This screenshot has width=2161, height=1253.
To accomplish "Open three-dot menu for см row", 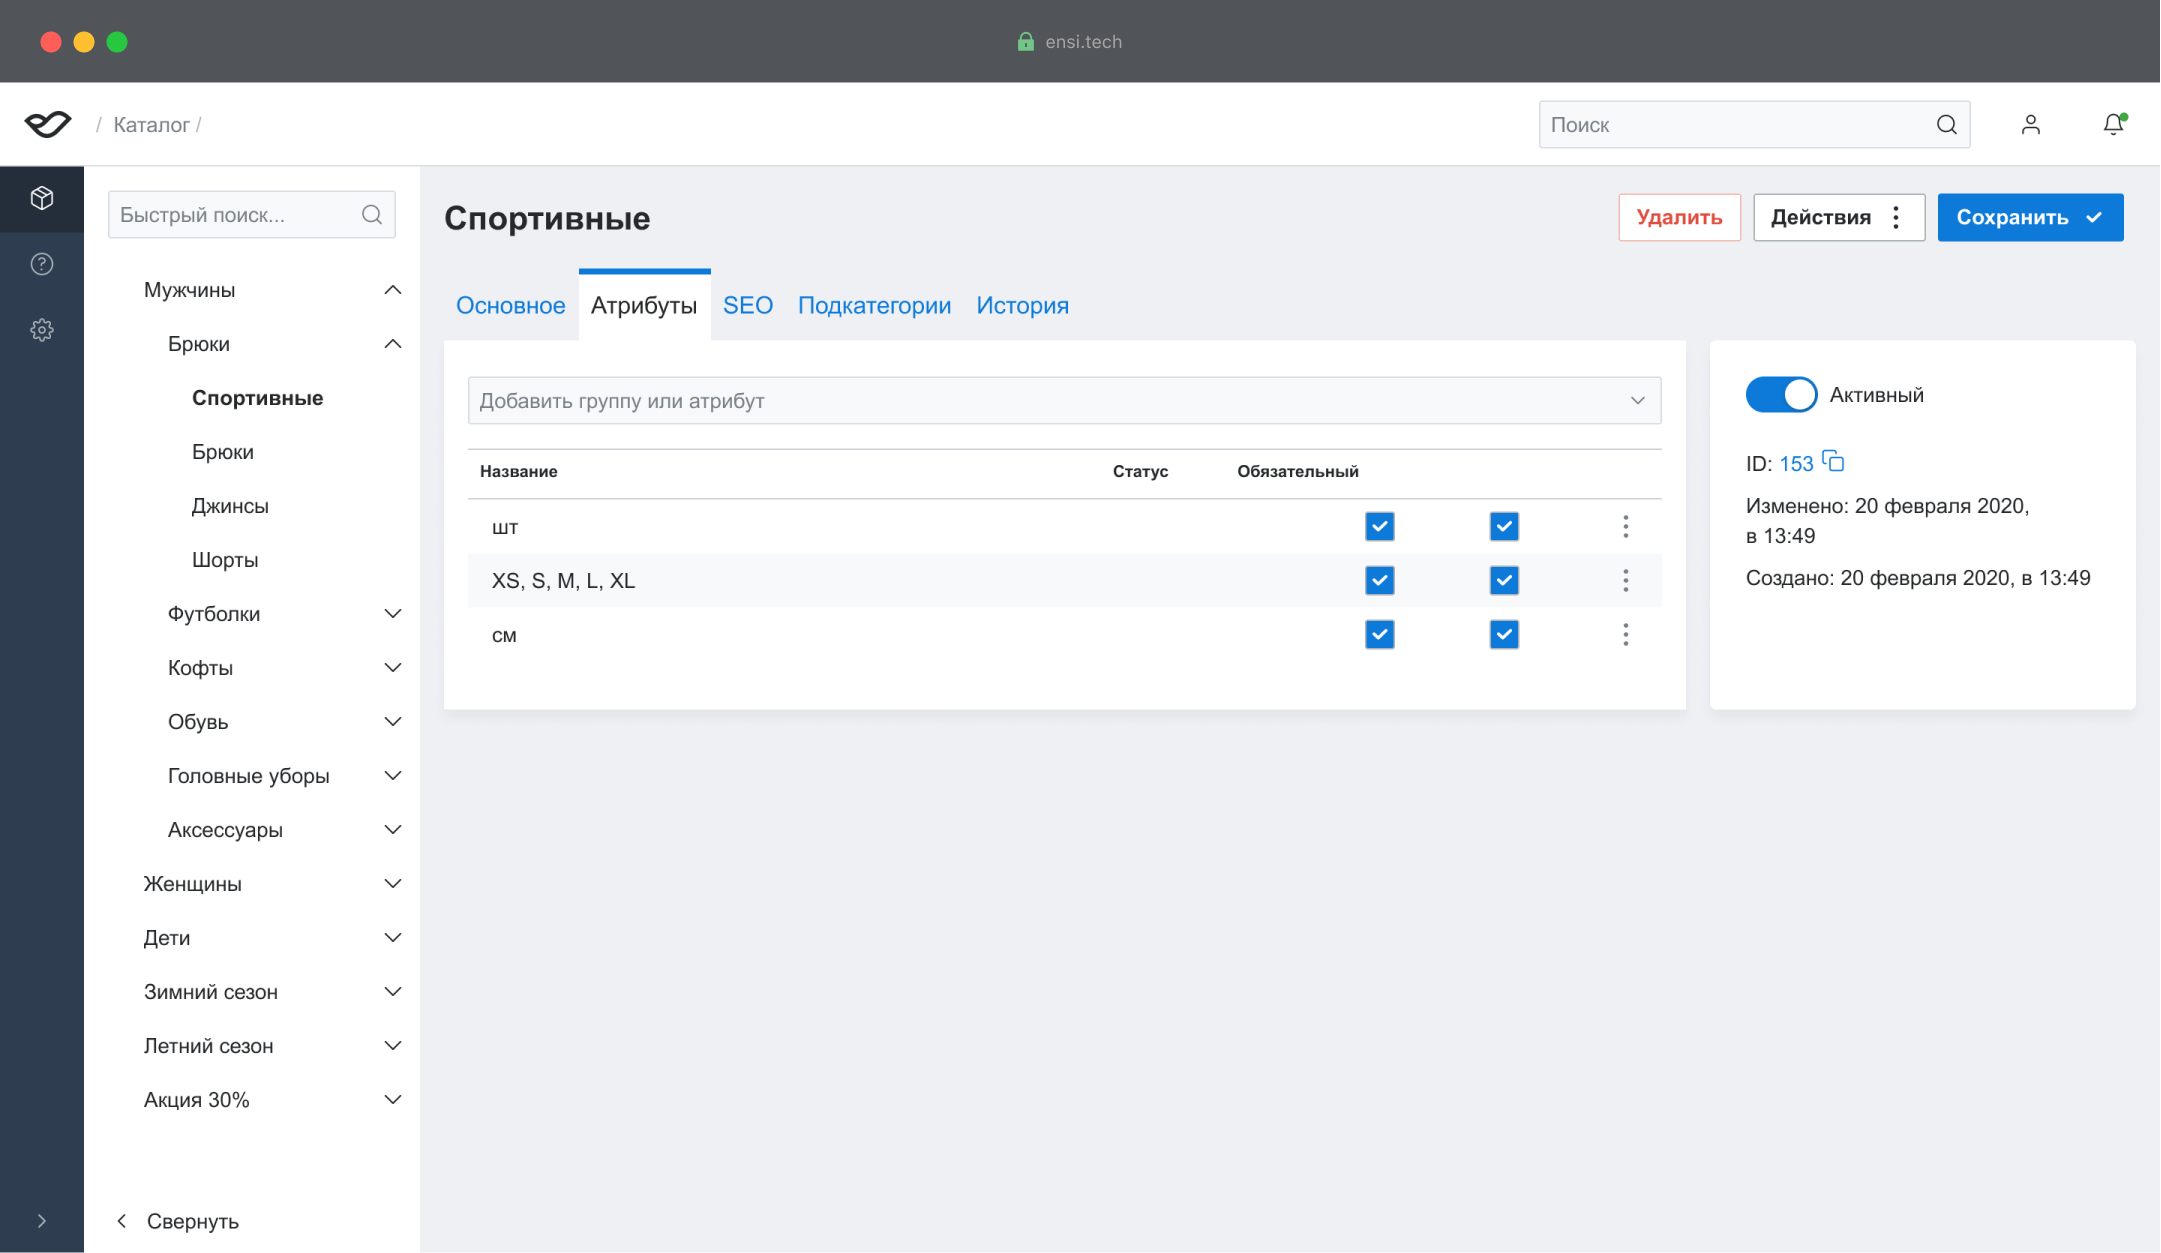I will [1625, 635].
